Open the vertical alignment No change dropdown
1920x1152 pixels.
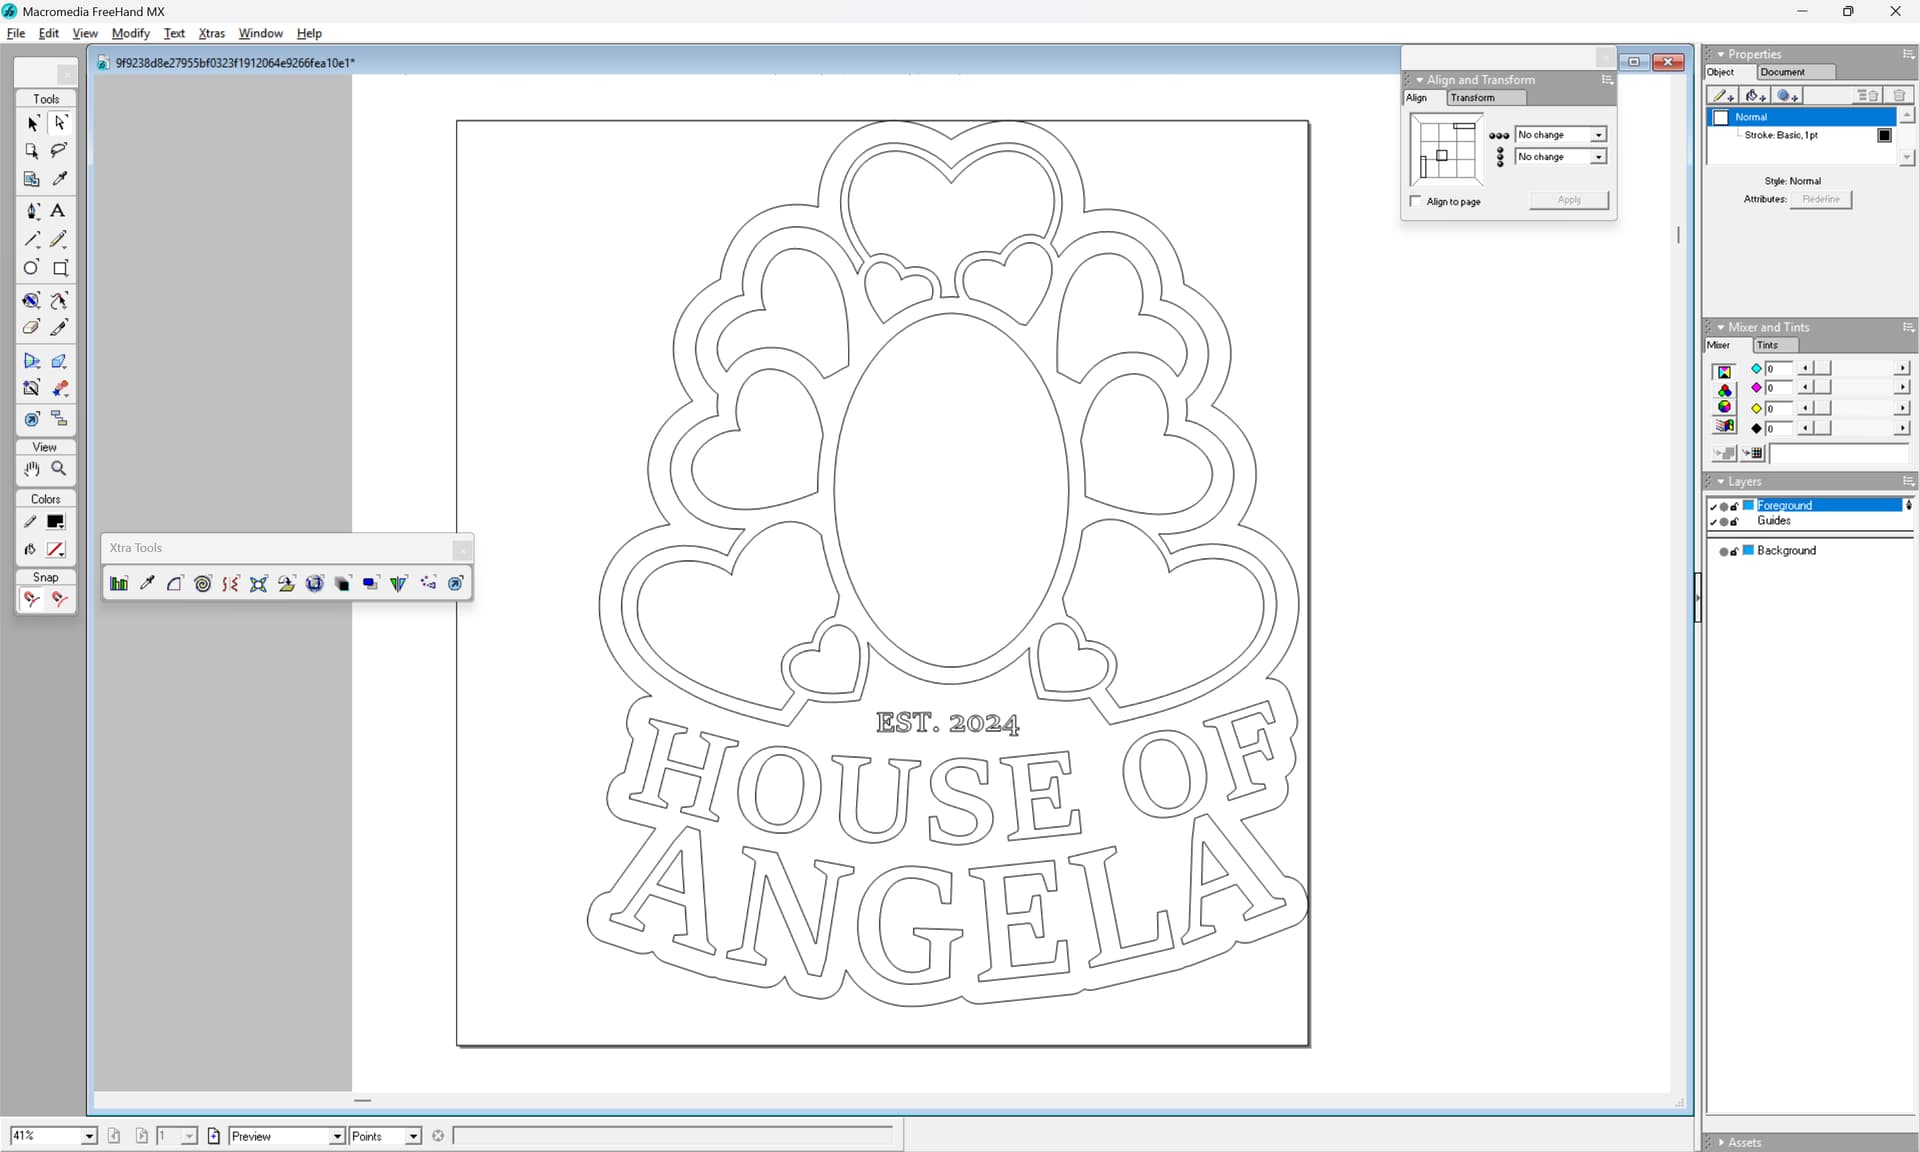[x=1598, y=157]
